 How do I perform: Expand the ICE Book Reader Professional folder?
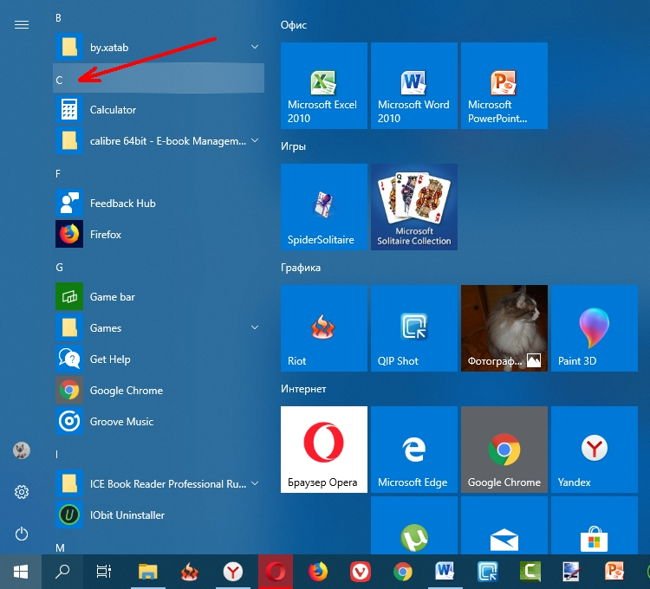[159, 484]
